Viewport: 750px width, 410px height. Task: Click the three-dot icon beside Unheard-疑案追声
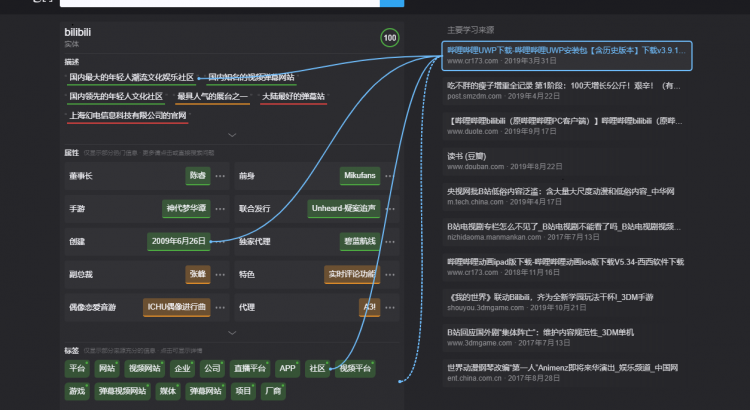(x=389, y=209)
